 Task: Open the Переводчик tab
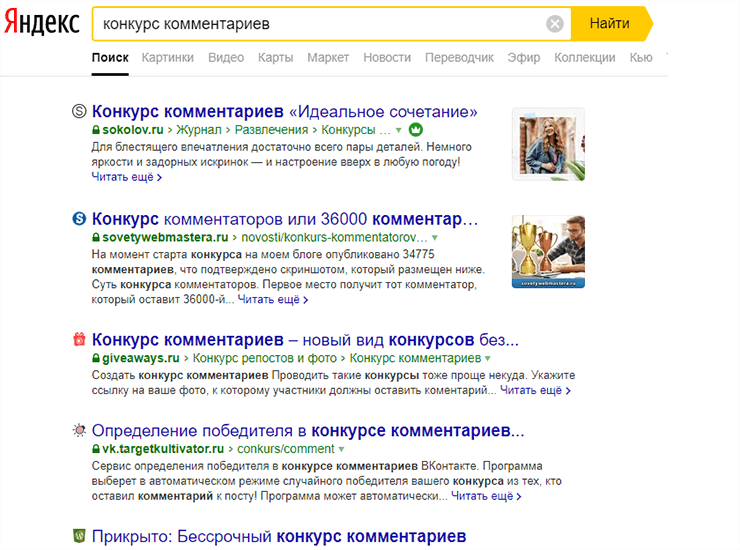pos(459,58)
